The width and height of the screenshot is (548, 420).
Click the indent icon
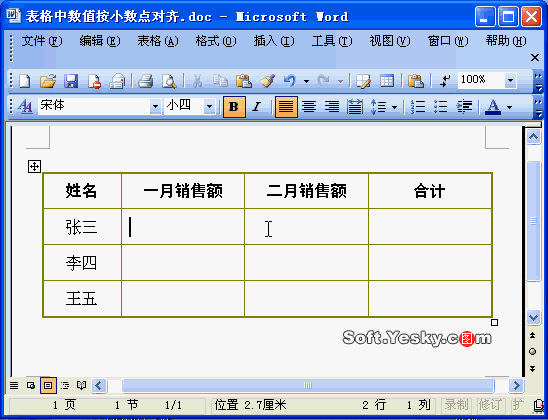coord(464,107)
